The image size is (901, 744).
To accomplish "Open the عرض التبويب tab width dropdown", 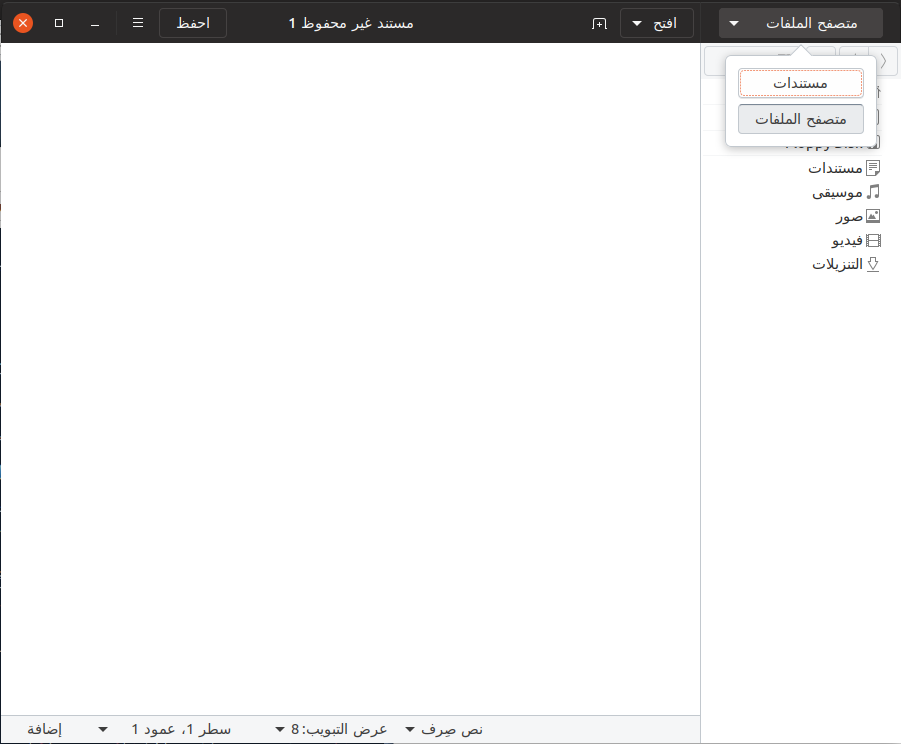I will [x=332, y=730].
